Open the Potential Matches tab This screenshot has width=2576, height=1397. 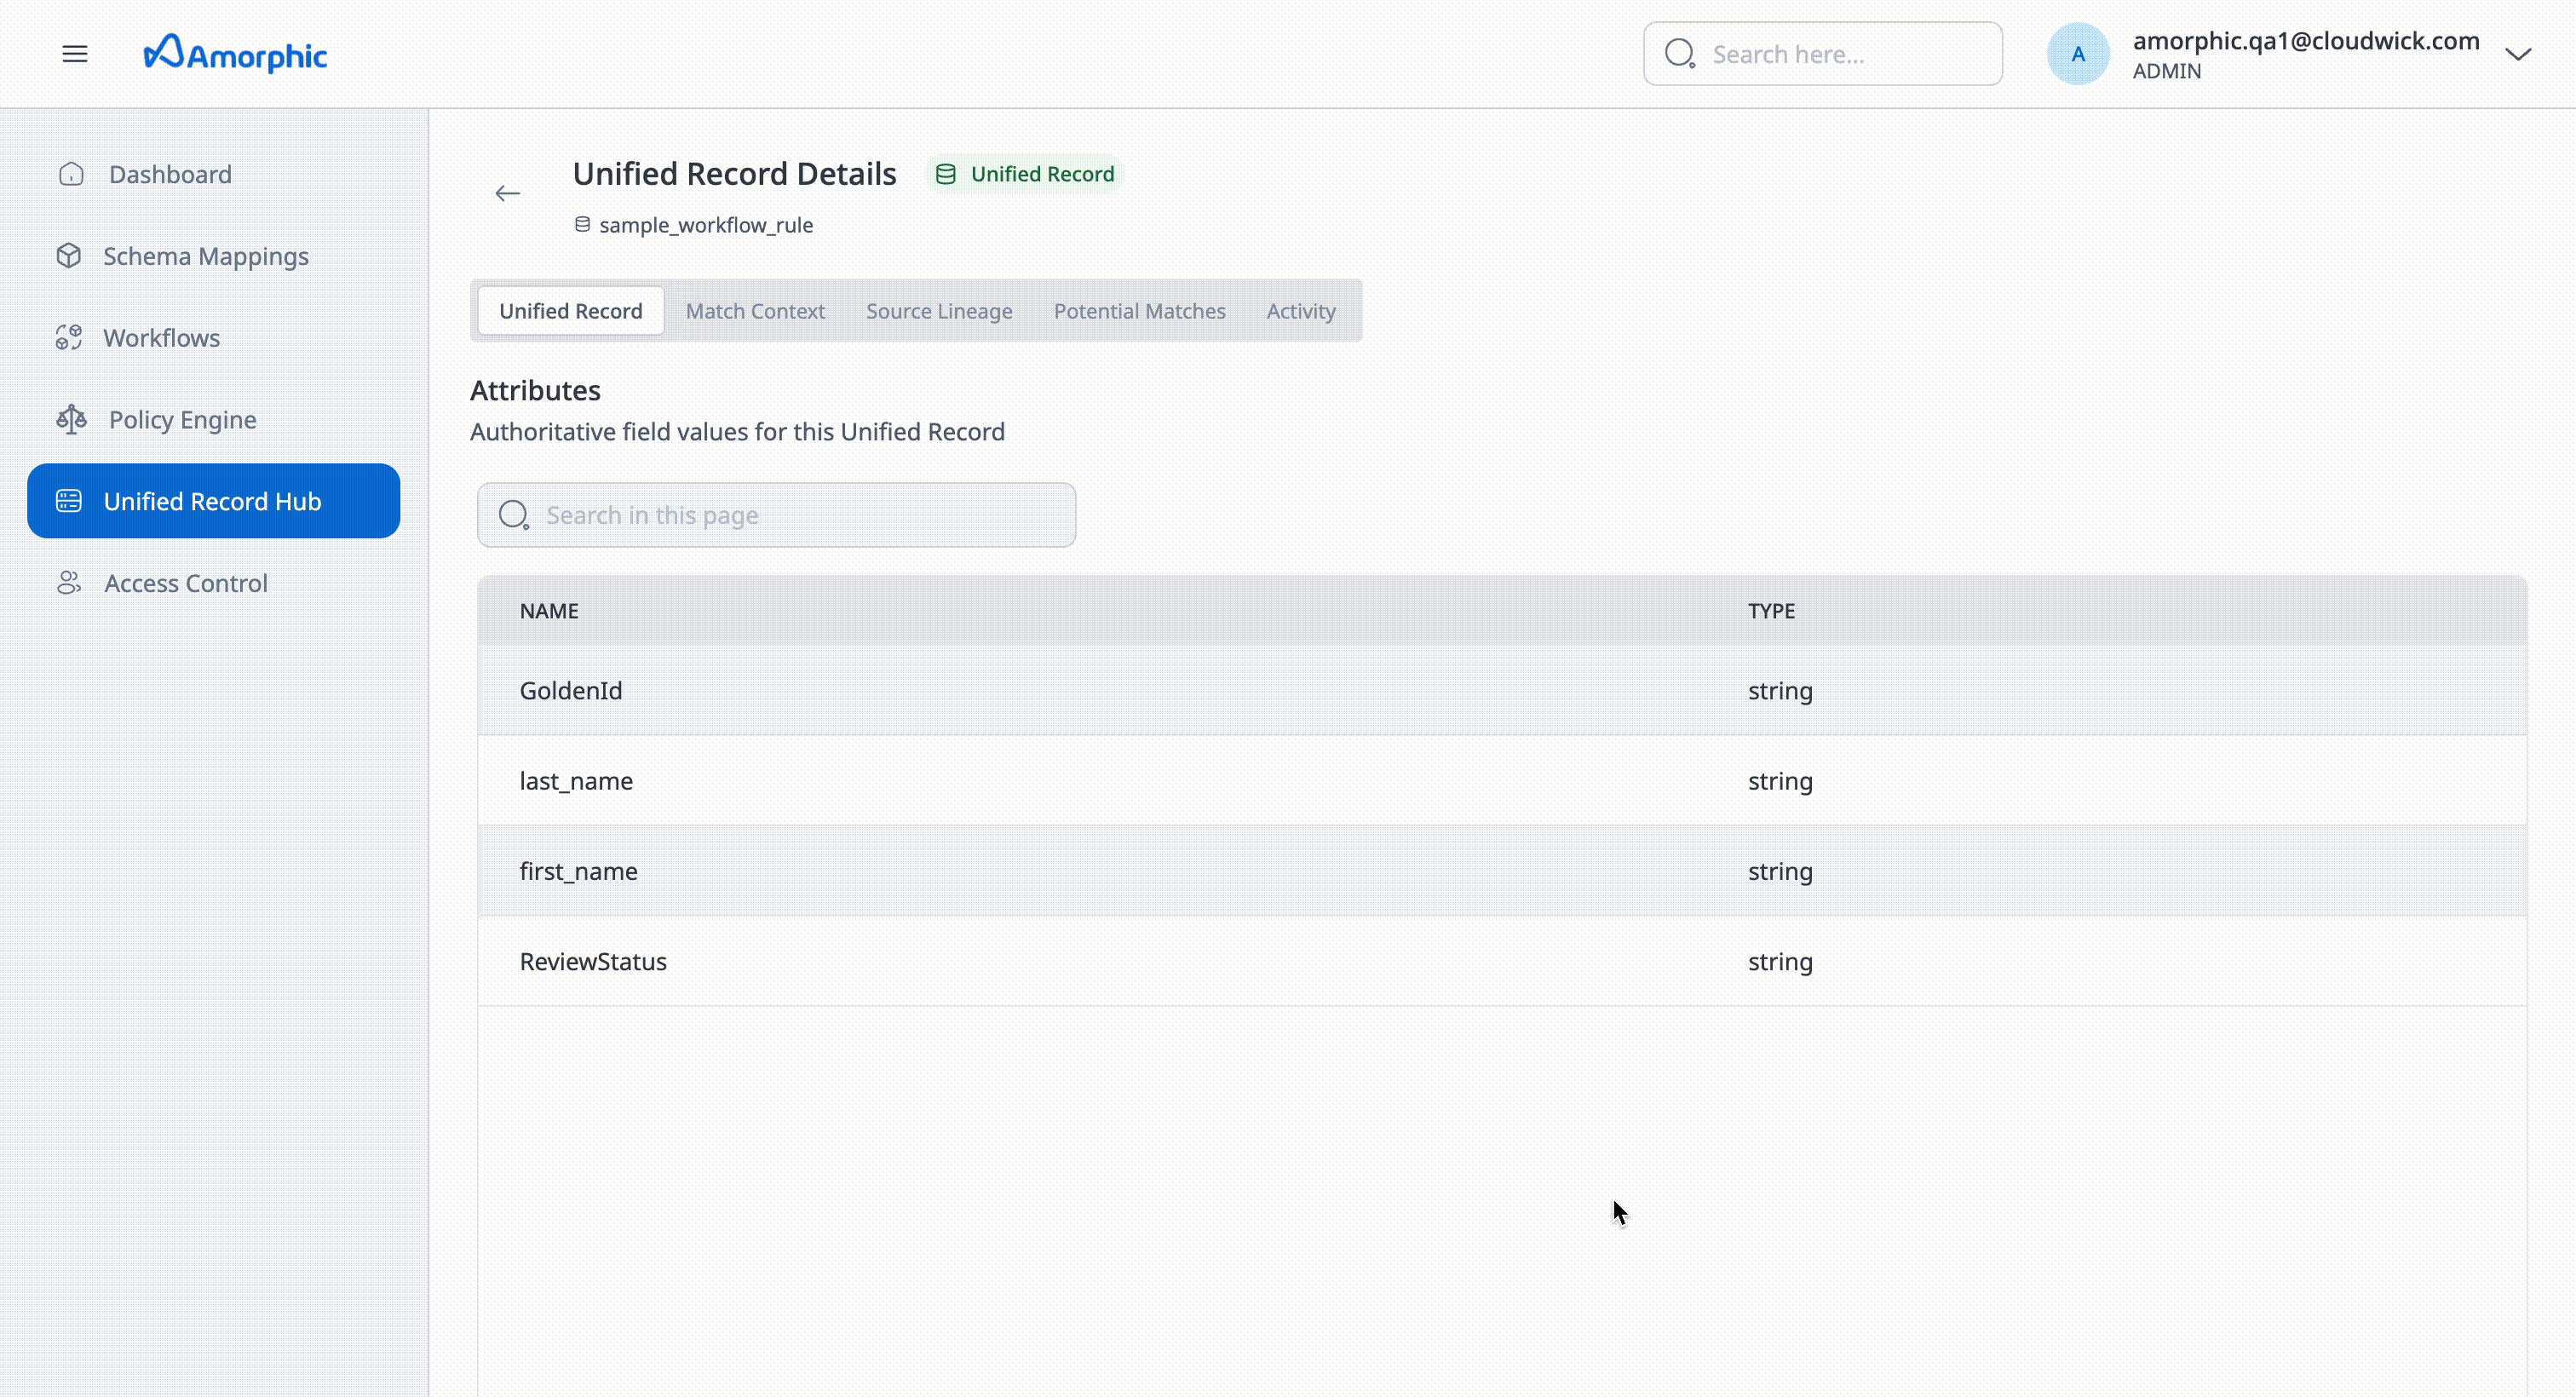tap(1139, 310)
